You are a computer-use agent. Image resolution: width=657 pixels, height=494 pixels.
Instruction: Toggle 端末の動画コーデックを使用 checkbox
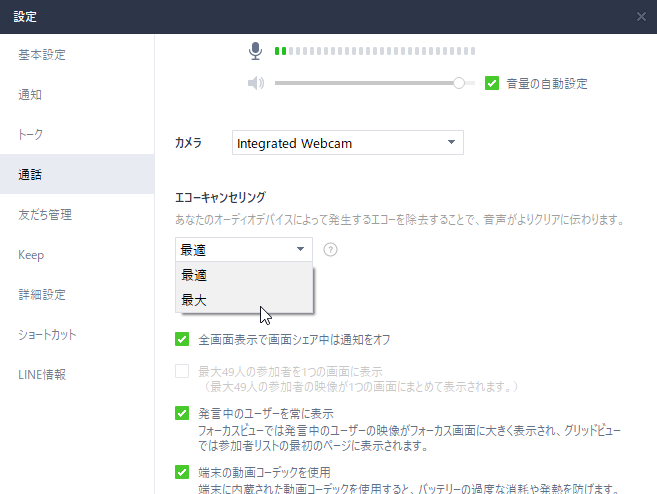tap(182, 472)
